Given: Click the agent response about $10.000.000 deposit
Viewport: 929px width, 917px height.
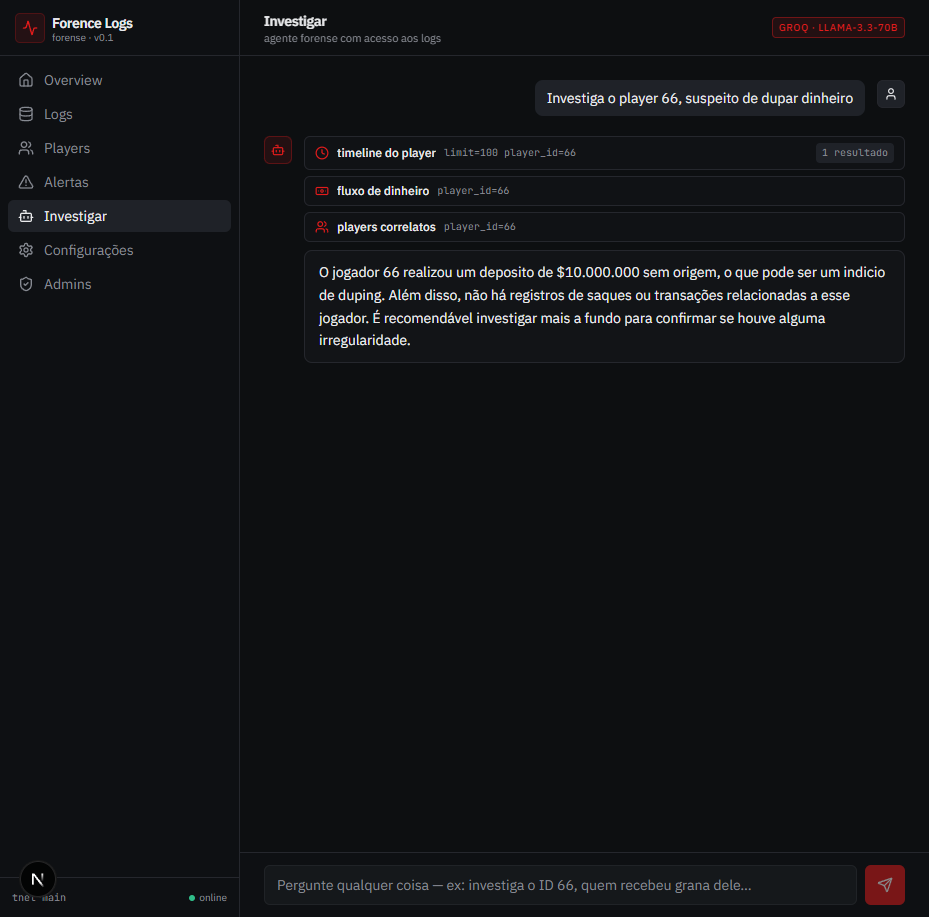Looking at the screenshot, I should (604, 306).
